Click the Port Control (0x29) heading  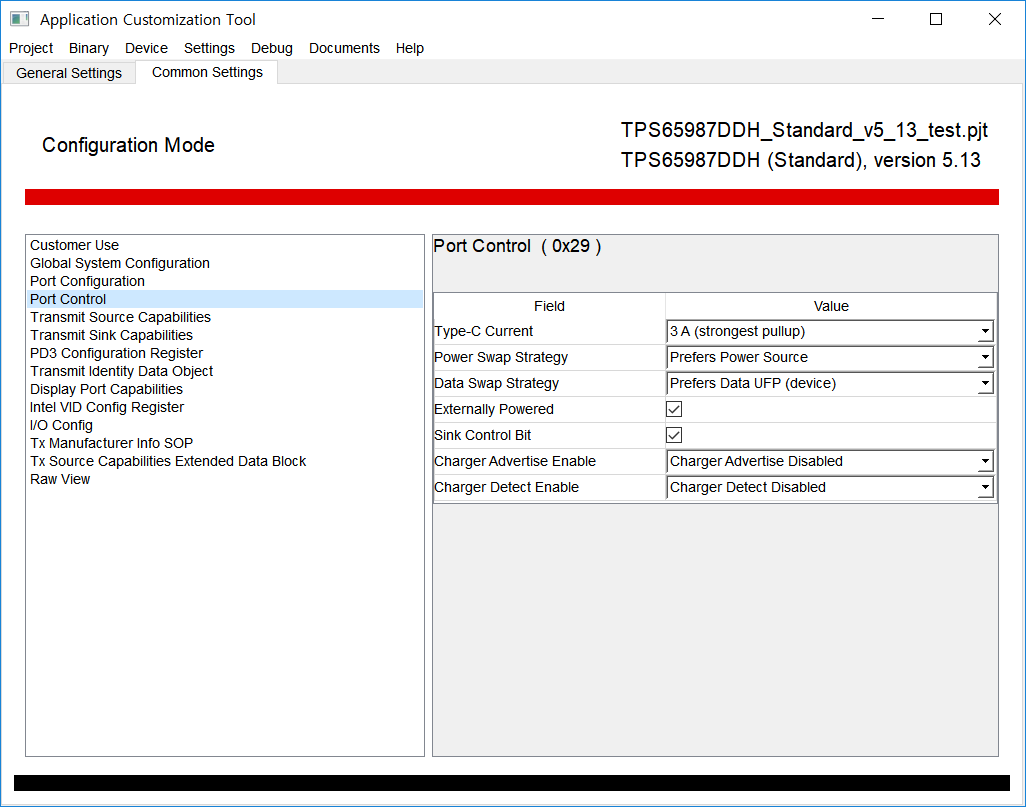[x=518, y=246]
